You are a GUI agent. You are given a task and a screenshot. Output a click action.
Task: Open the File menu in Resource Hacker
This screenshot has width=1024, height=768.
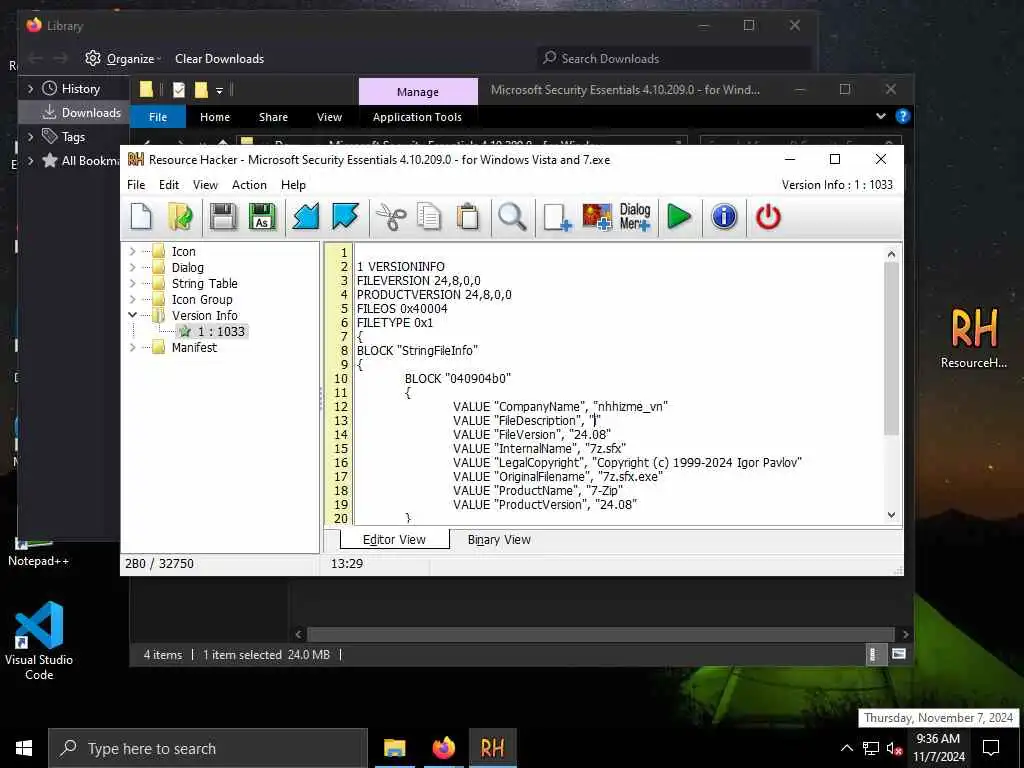pyautogui.click(x=136, y=185)
